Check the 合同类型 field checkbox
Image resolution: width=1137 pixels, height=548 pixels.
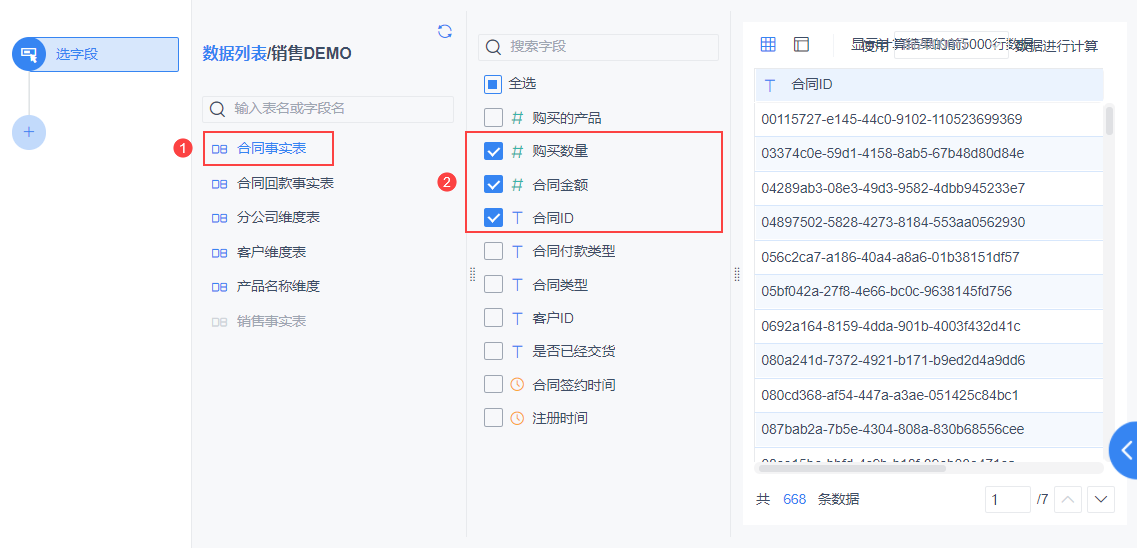click(493, 285)
